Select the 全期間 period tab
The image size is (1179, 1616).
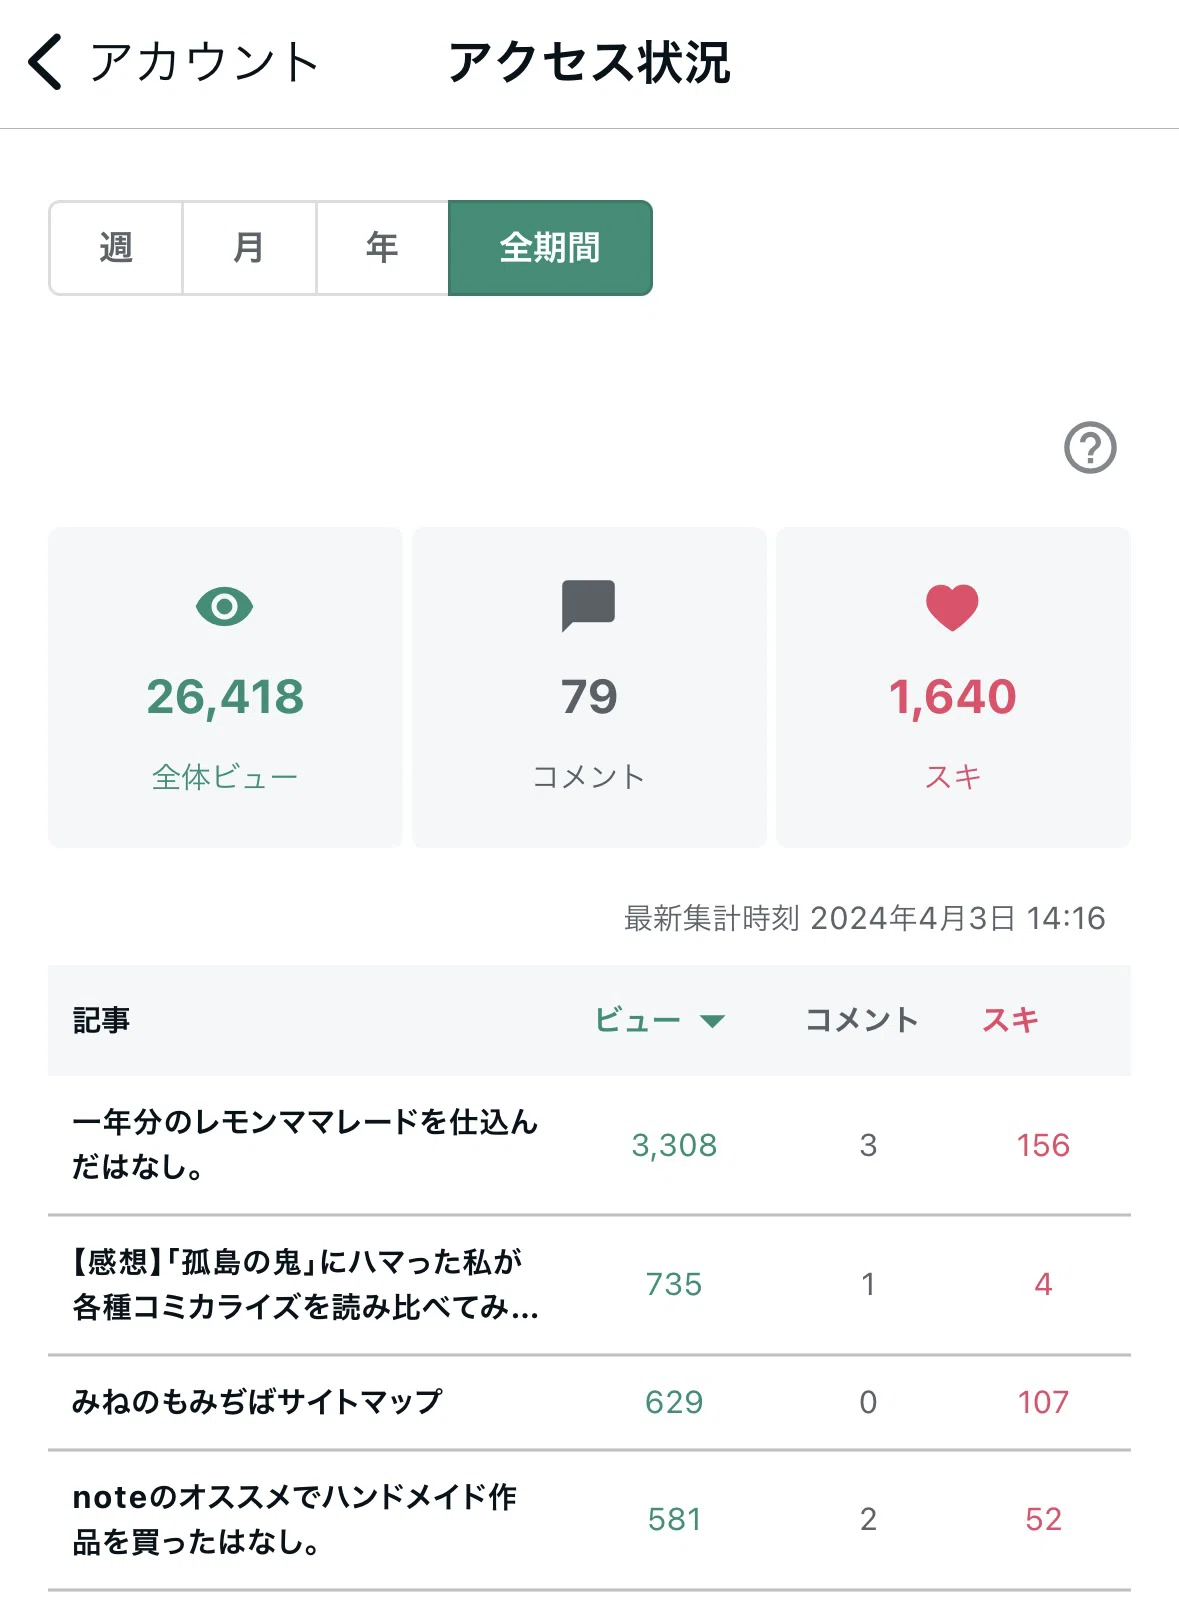[550, 248]
